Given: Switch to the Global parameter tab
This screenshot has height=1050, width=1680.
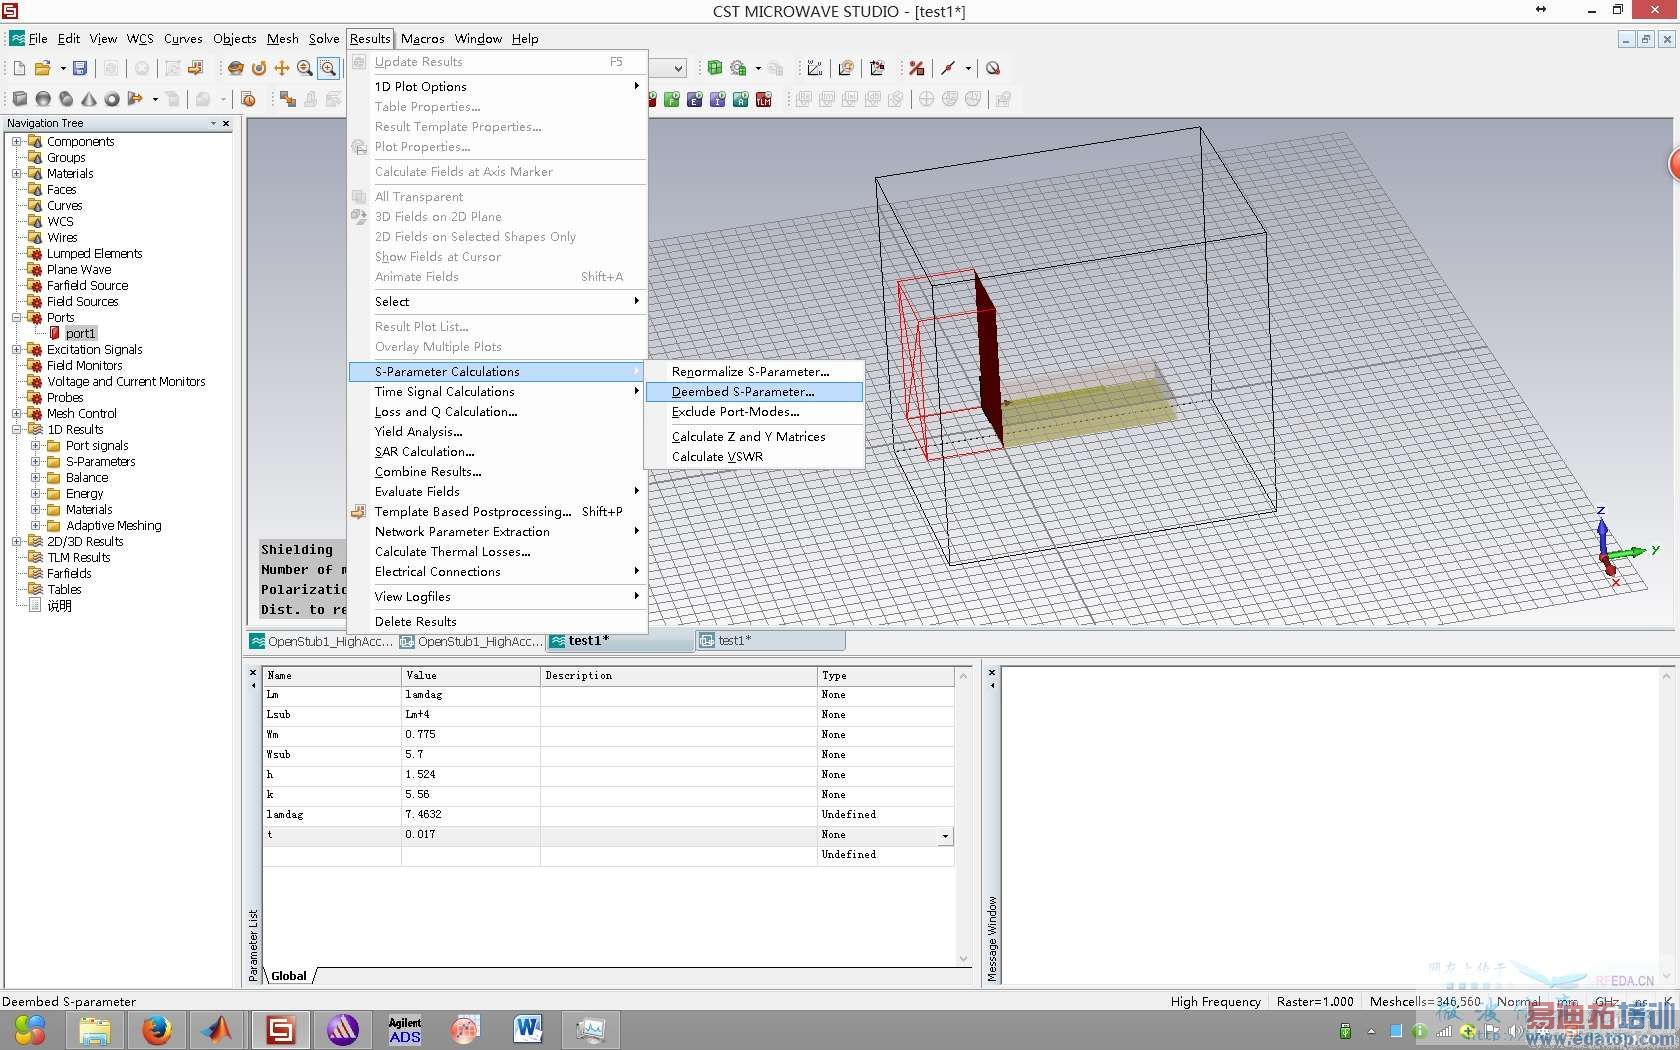Looking at the screenshot, I should coord(289,976).
